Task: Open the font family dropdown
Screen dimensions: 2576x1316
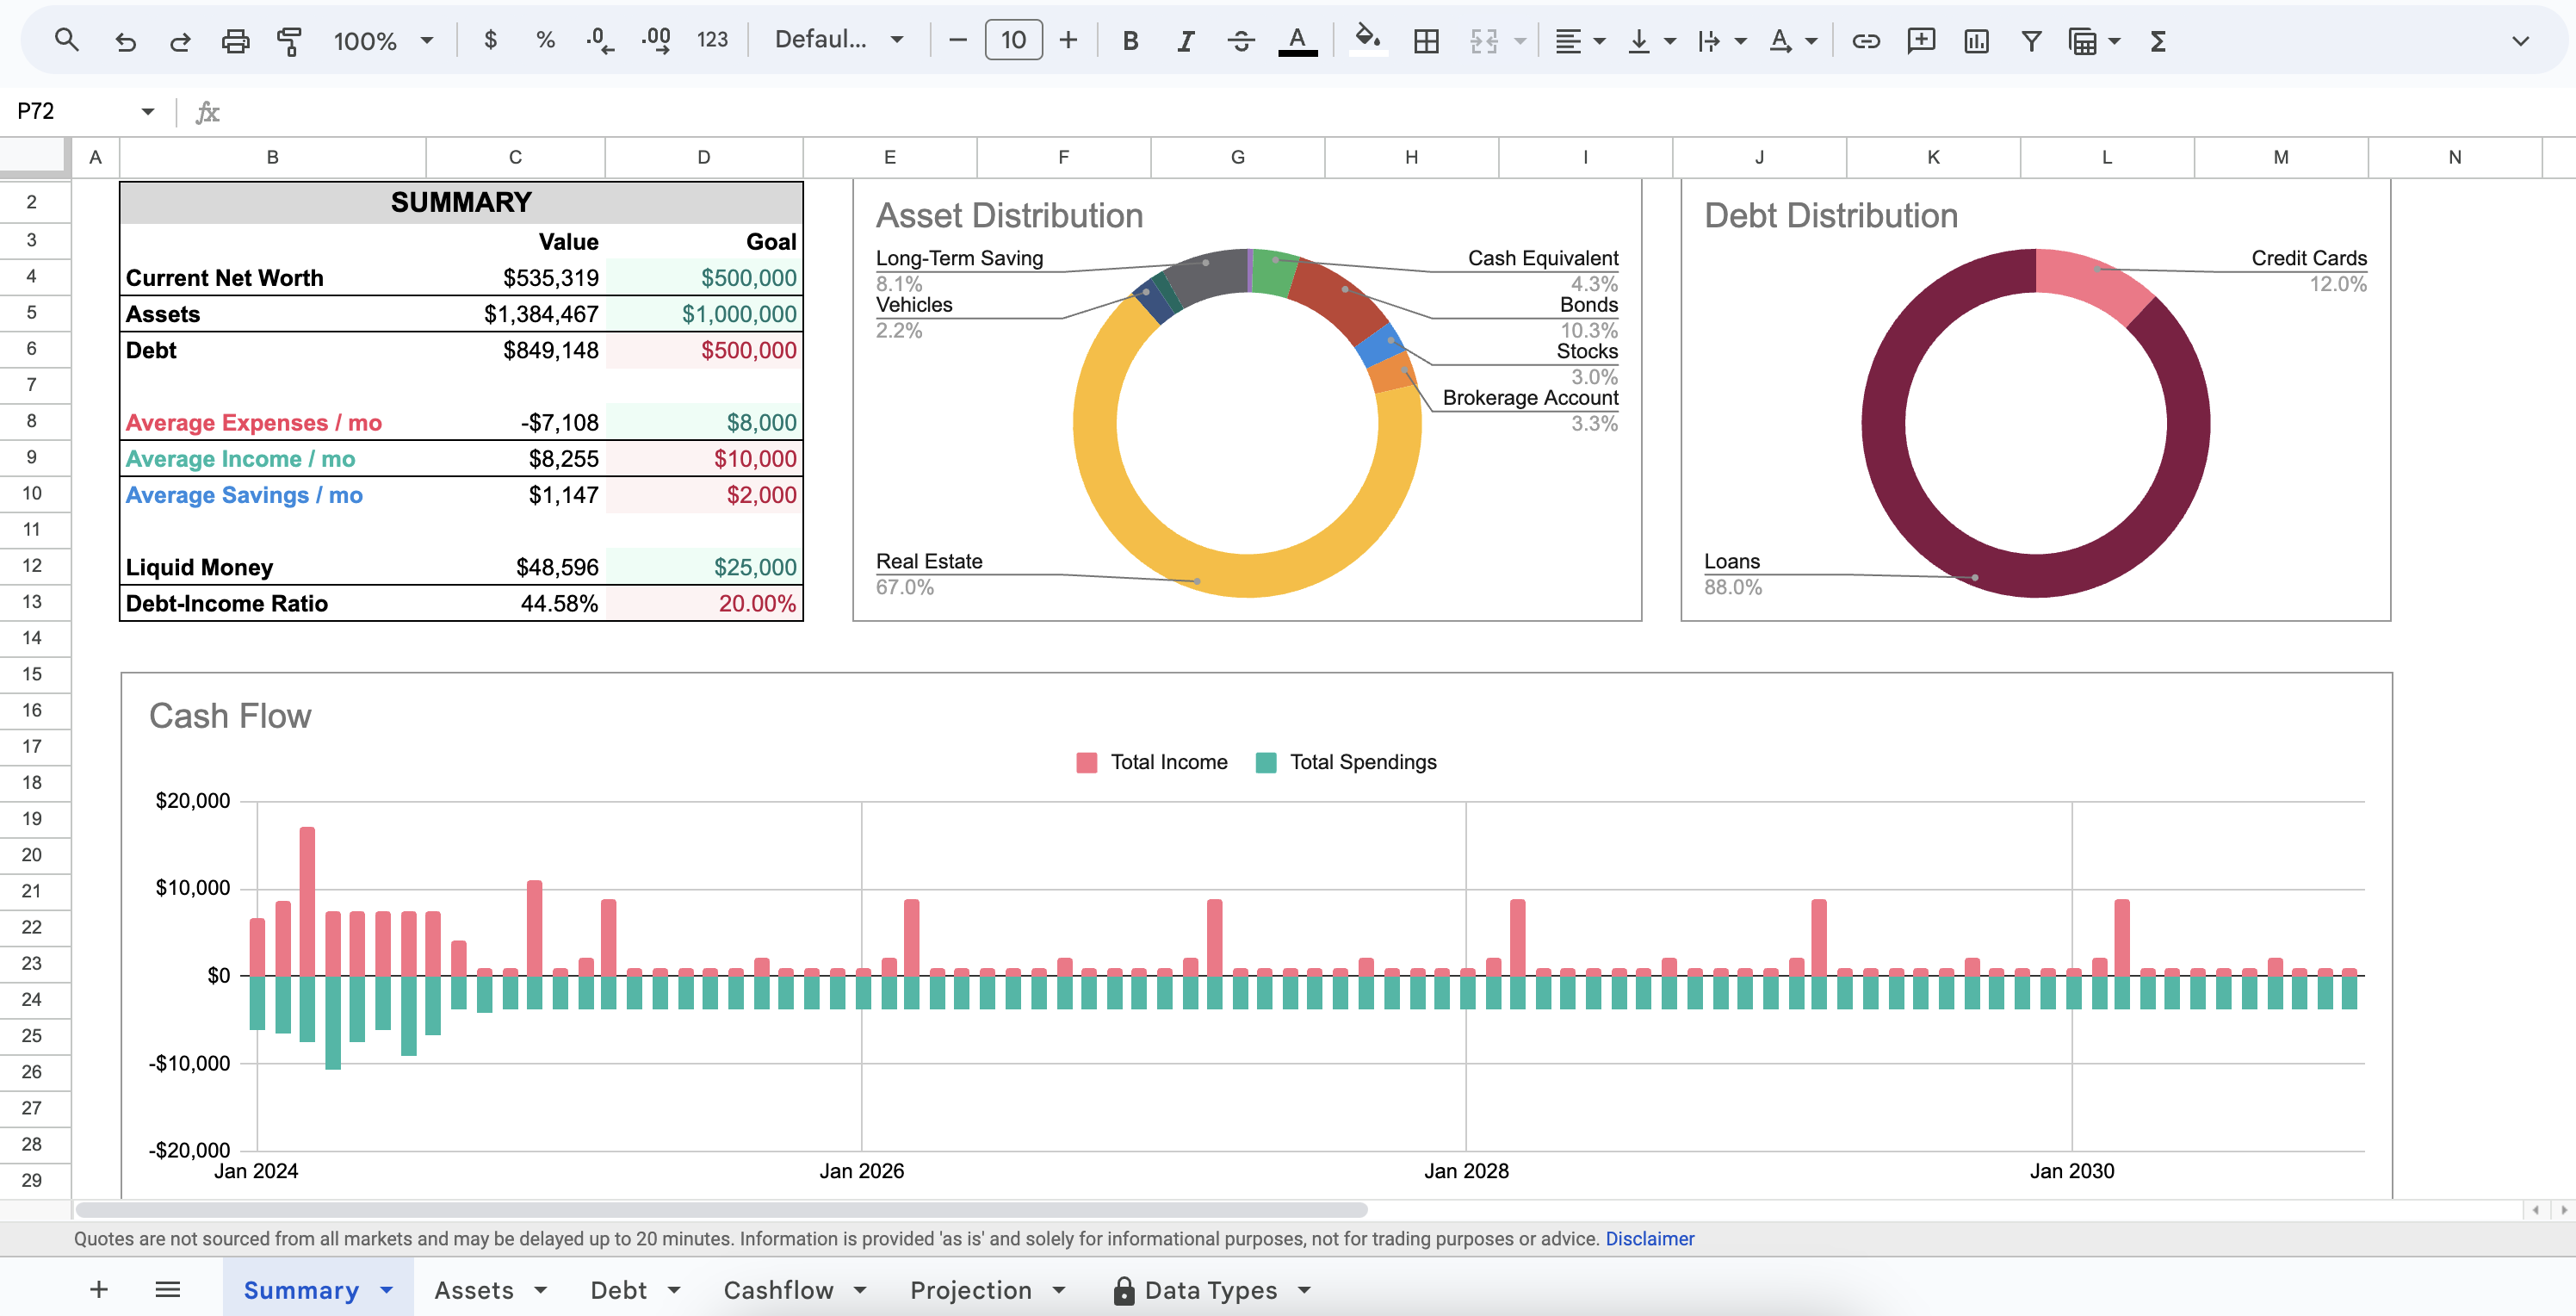Action: tap(839, 40)
